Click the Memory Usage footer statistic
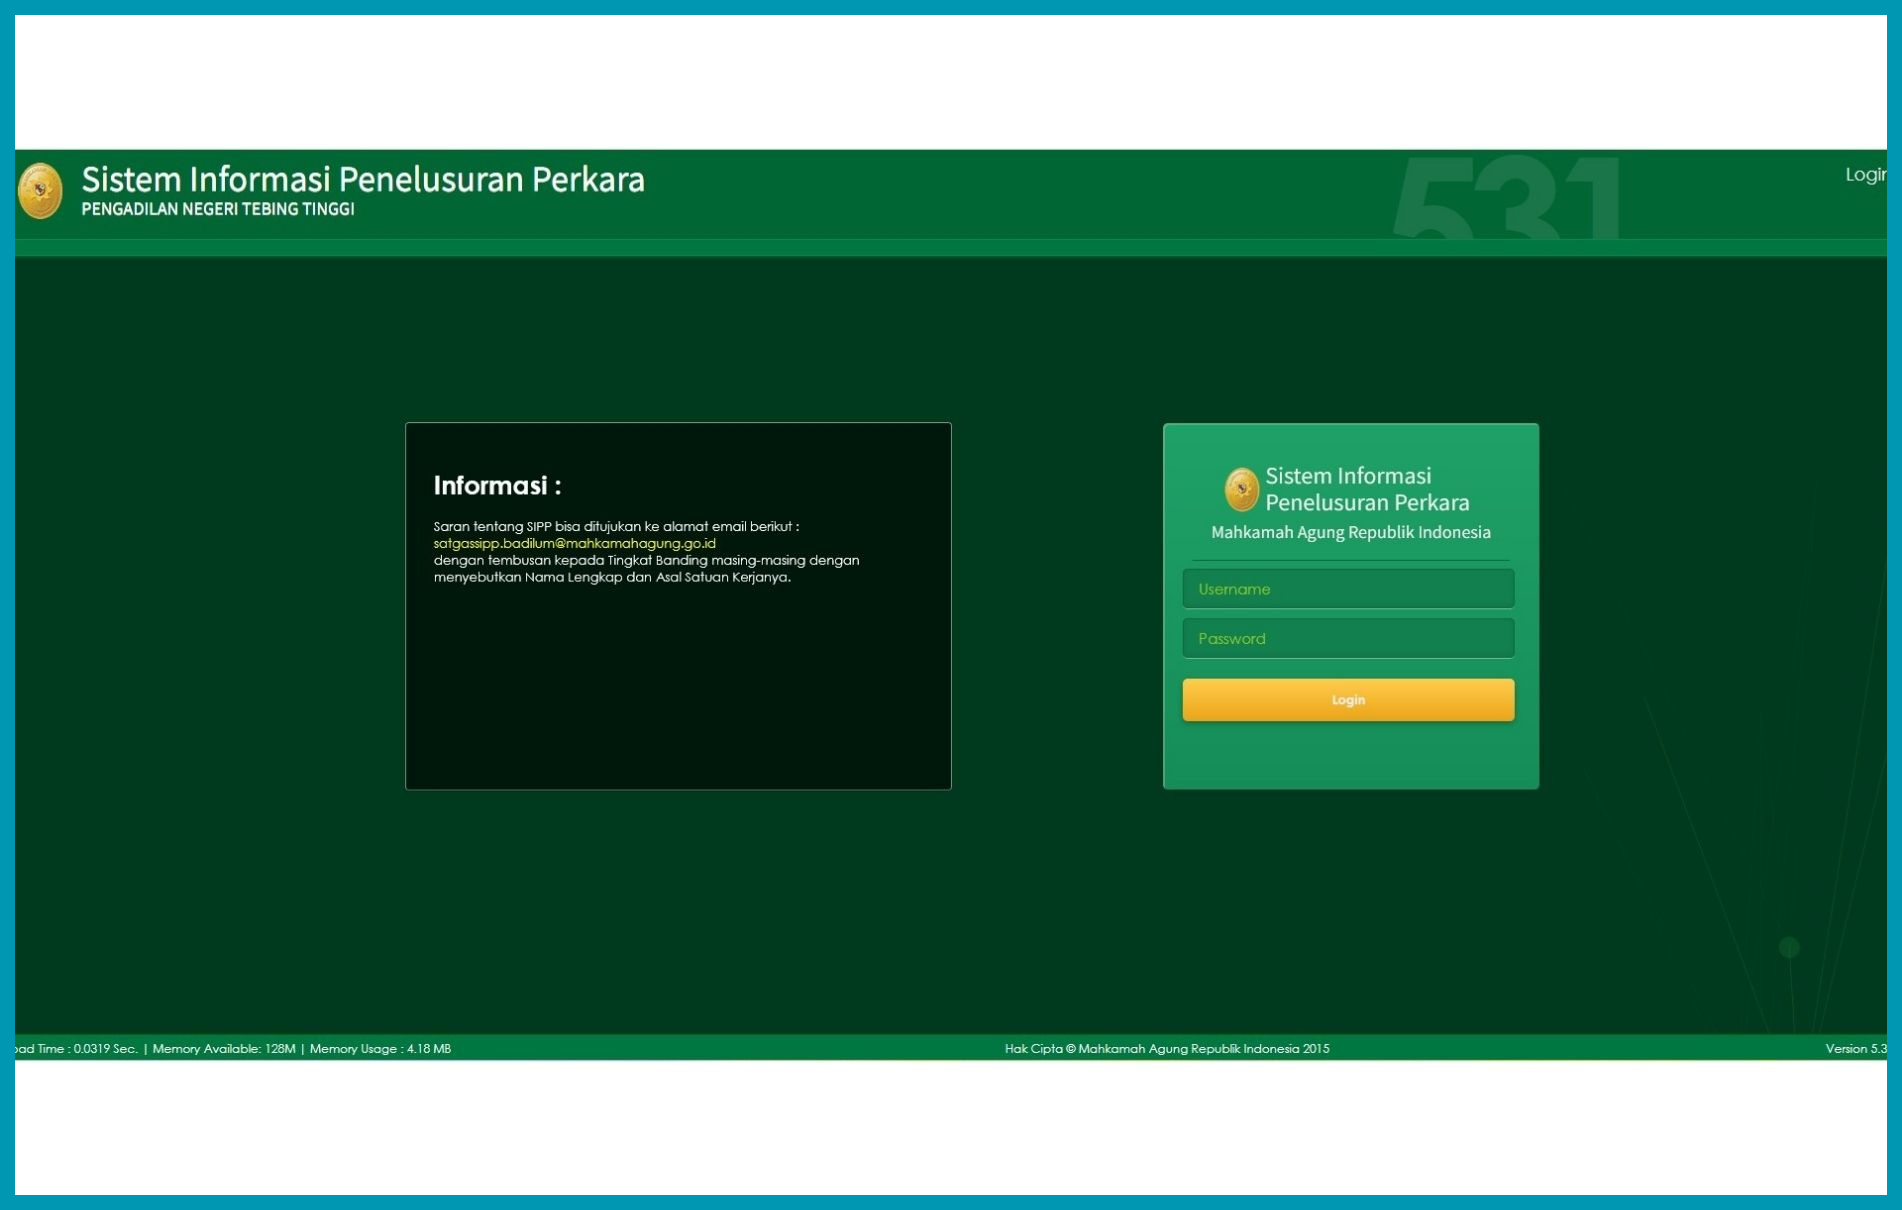This screenshot has height=1210, width=1902. [x=380, y=1049]
